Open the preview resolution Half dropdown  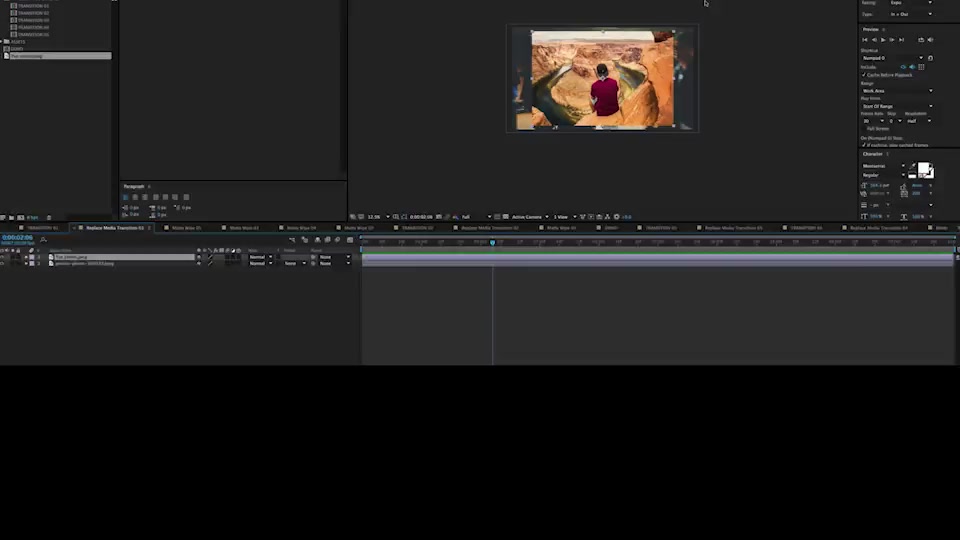pyautogui.click(x=919, y=121)
